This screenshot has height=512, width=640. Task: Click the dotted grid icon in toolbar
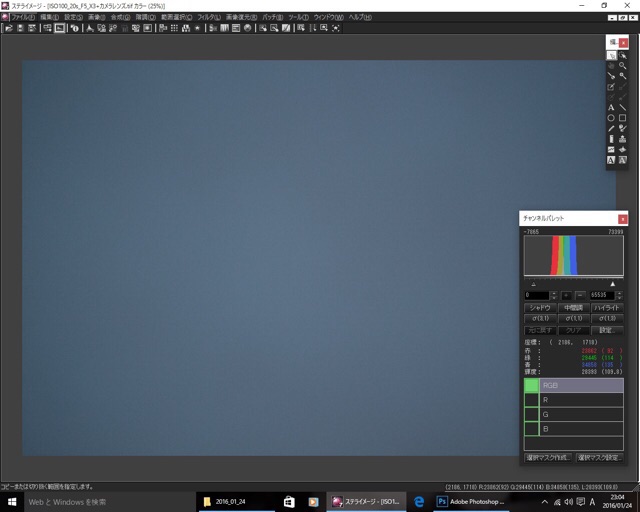coord(174,28)
